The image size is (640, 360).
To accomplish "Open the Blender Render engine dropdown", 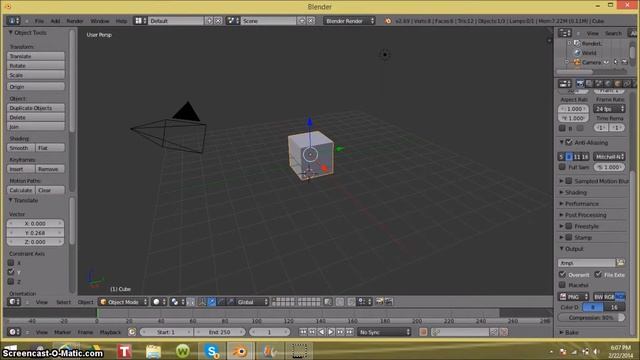I will (349, 21).
